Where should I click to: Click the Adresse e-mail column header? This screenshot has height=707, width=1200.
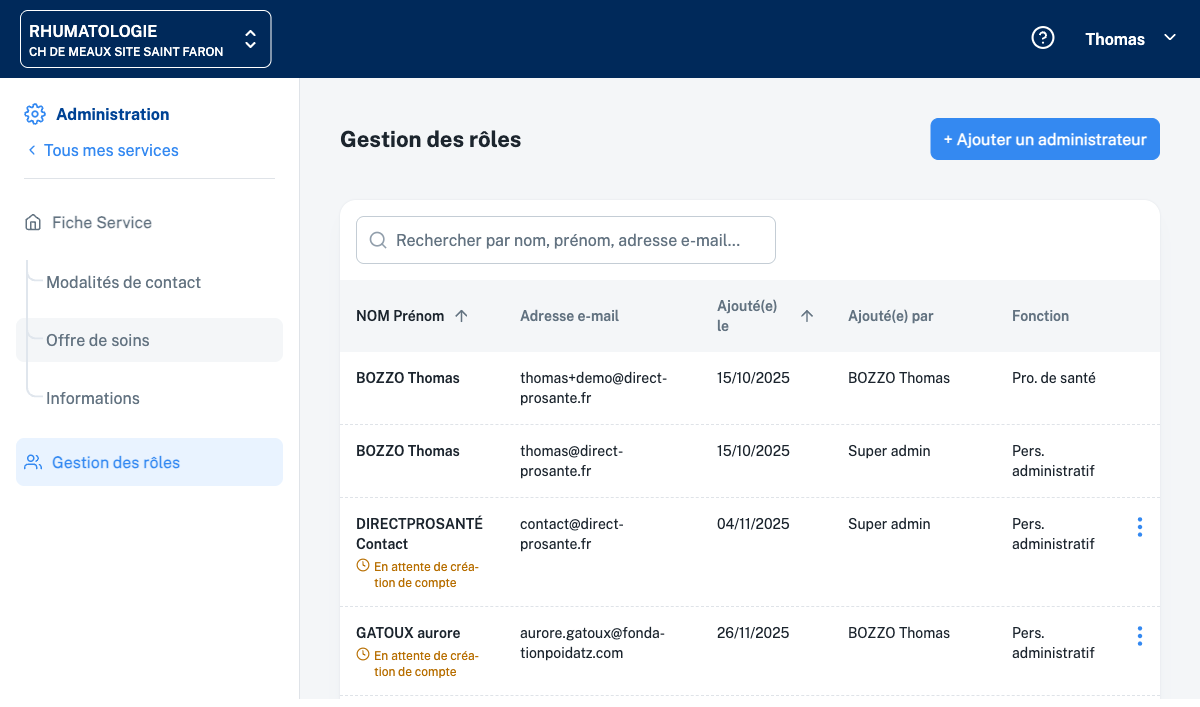[x=569, y=316]
